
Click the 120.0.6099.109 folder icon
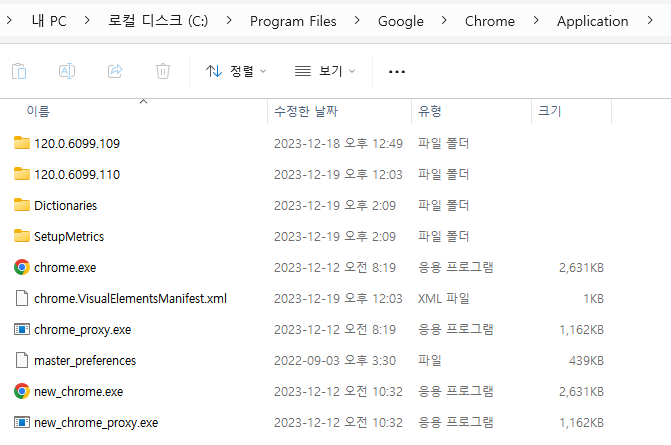coord(22,143)
